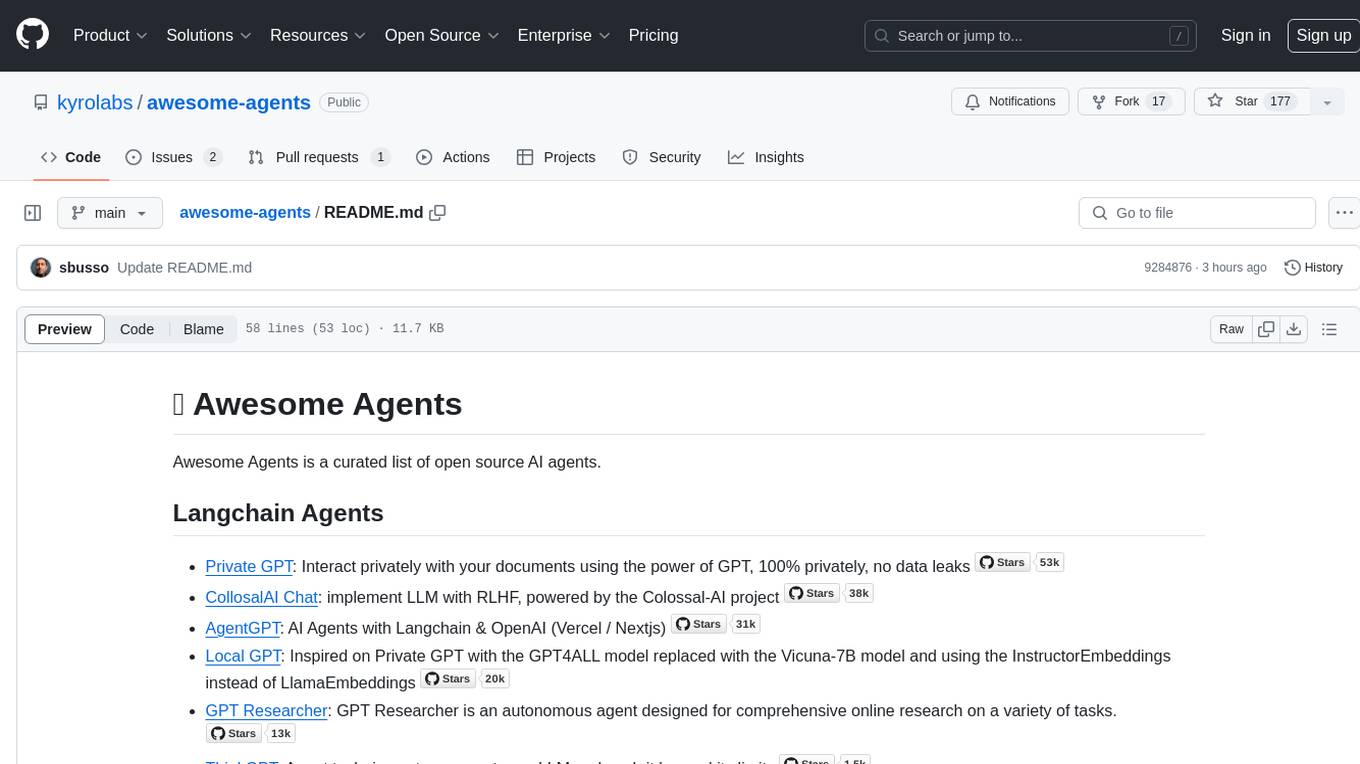Click the Fork count 17
The image size is (1360, 764).
tap(1159, 102)
